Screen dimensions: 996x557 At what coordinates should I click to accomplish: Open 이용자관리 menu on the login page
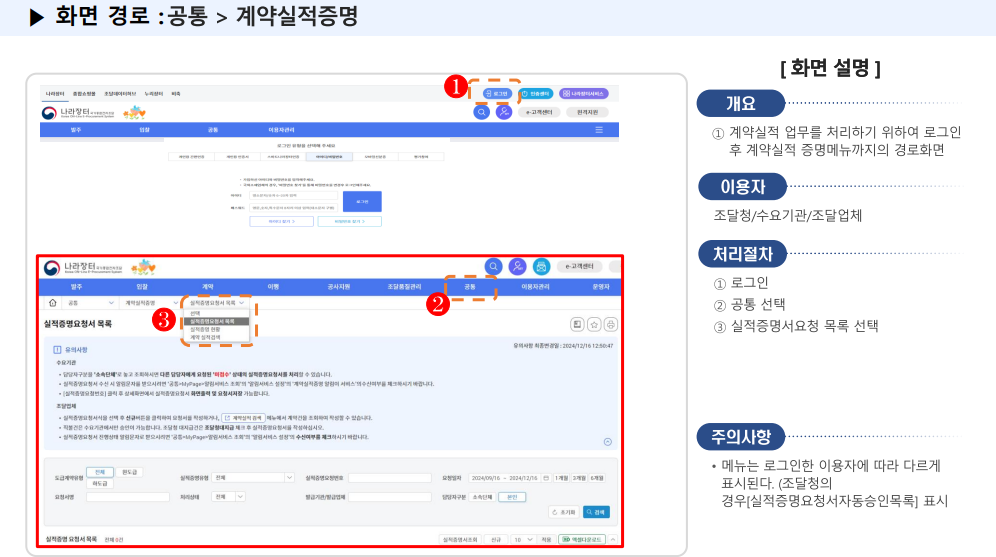click(281, 130)
